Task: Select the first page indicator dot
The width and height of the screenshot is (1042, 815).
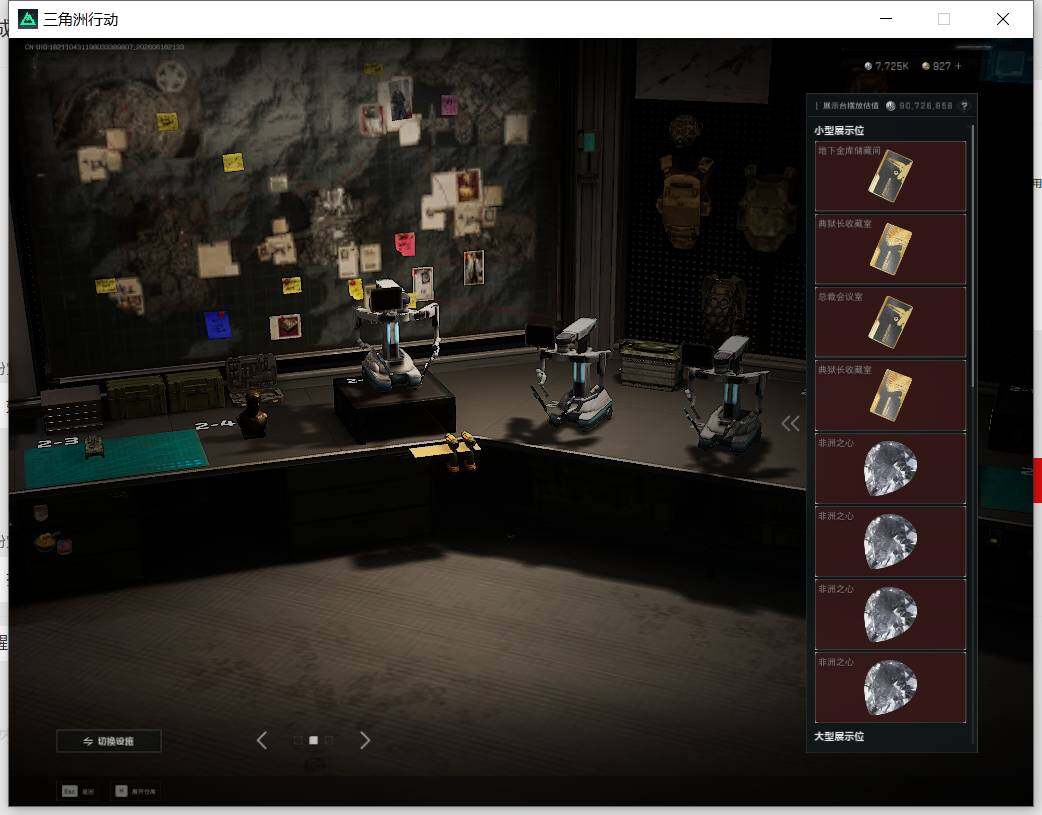Action: (298, 740)
